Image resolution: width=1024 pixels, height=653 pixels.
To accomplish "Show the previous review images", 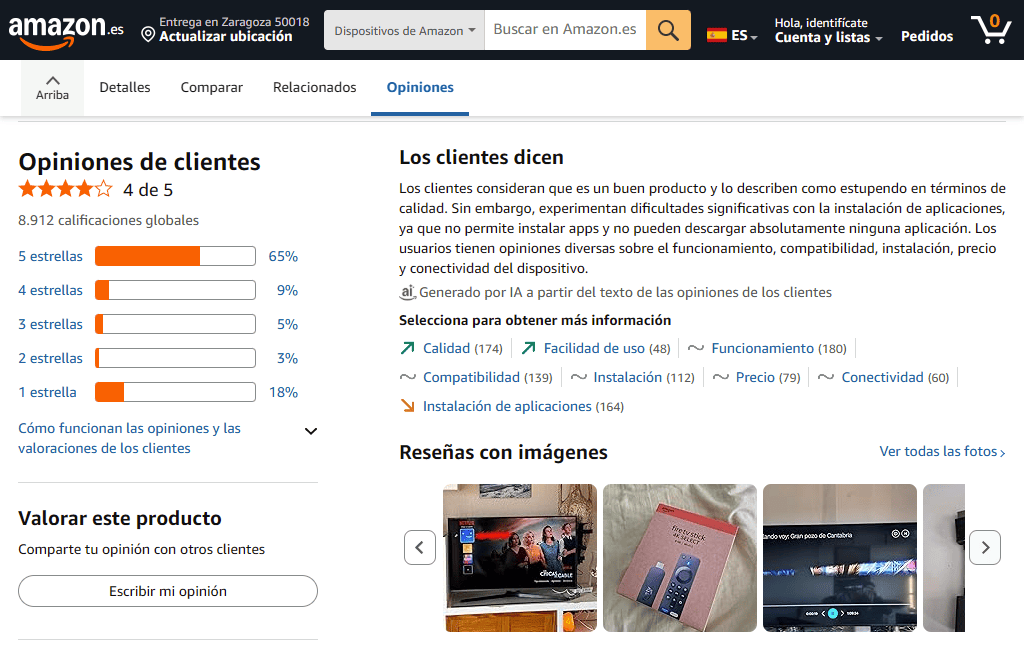I will [420, 547].
